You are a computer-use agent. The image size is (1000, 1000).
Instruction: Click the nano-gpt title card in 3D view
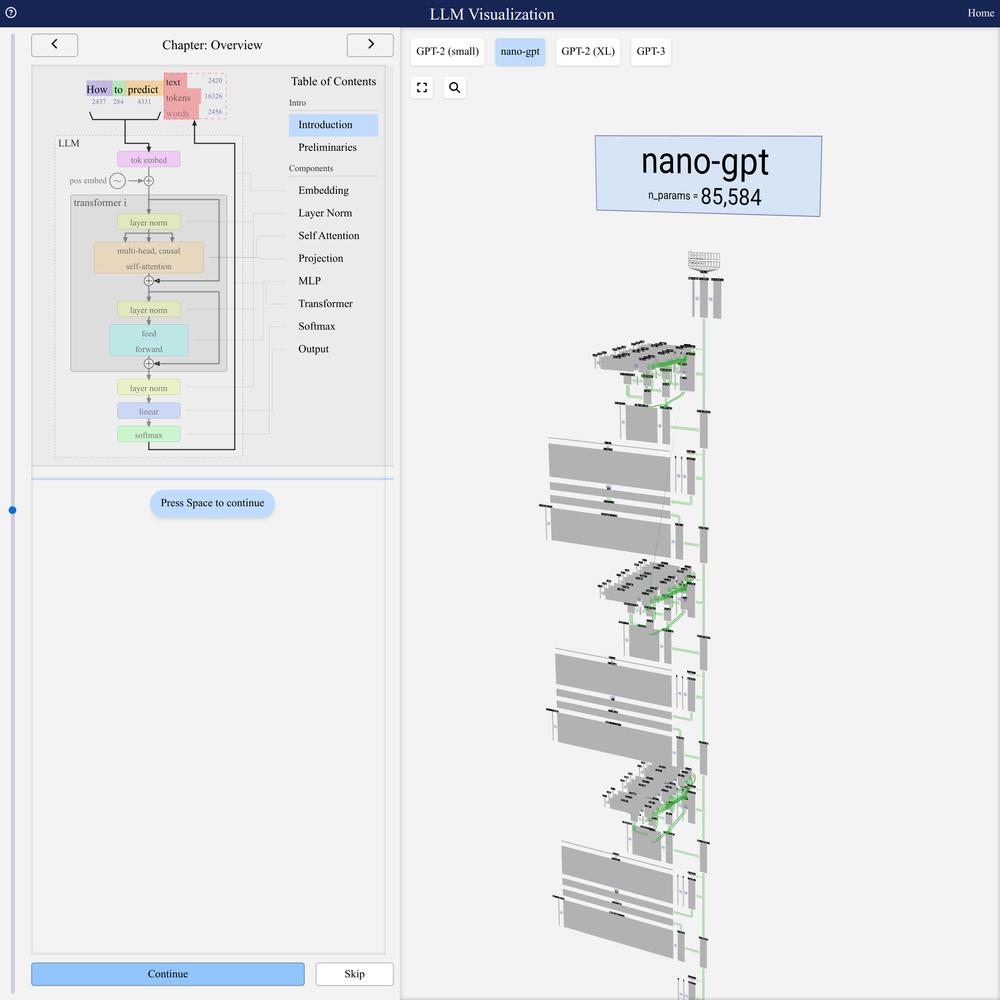click(x=708, y=176)
